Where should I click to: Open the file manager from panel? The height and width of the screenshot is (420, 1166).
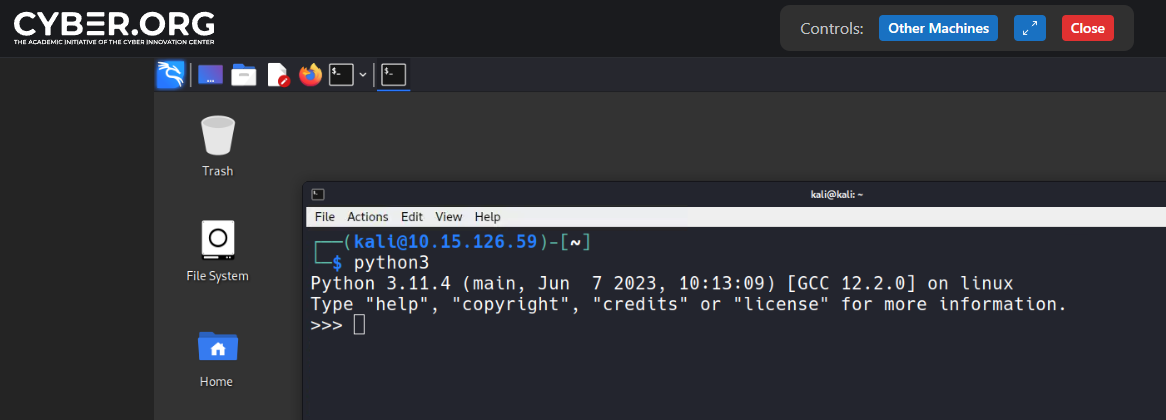tap(244, 75)
